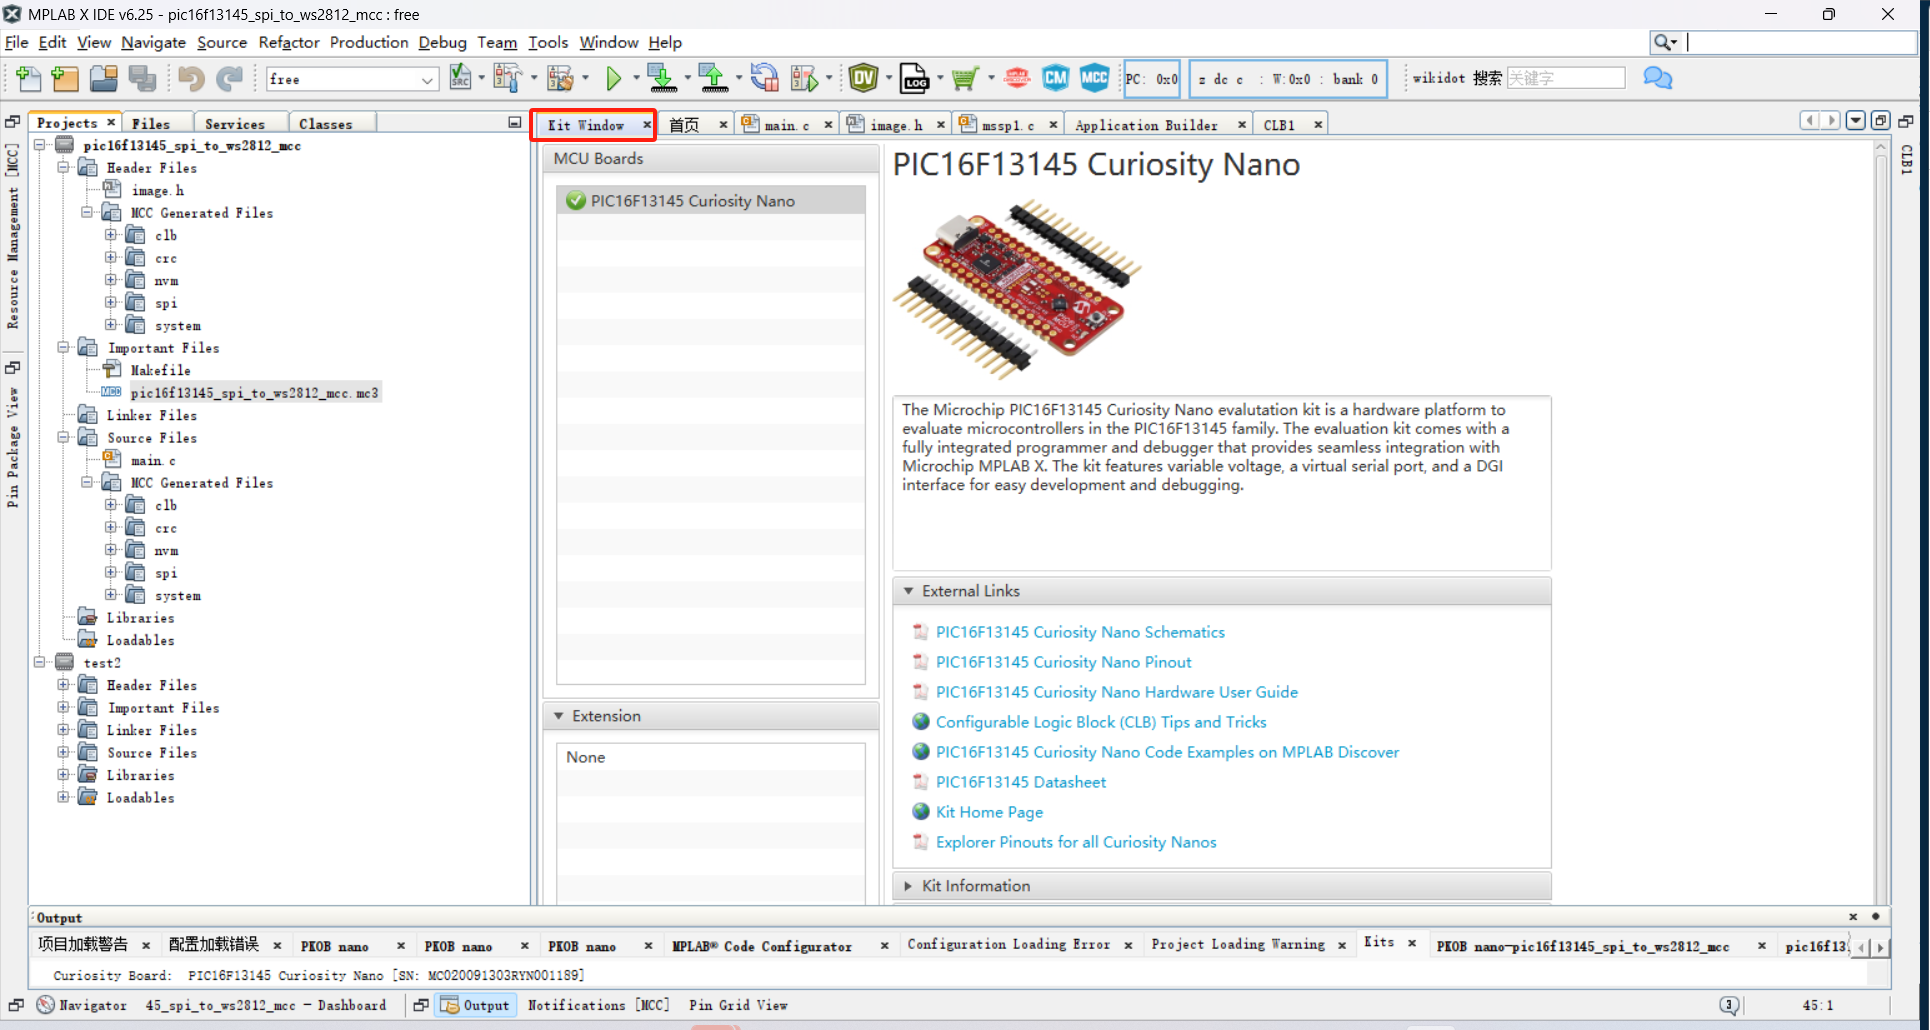Click the CM Content Manager icon
1930x1030 pixels.
(x=1055, y=78)
